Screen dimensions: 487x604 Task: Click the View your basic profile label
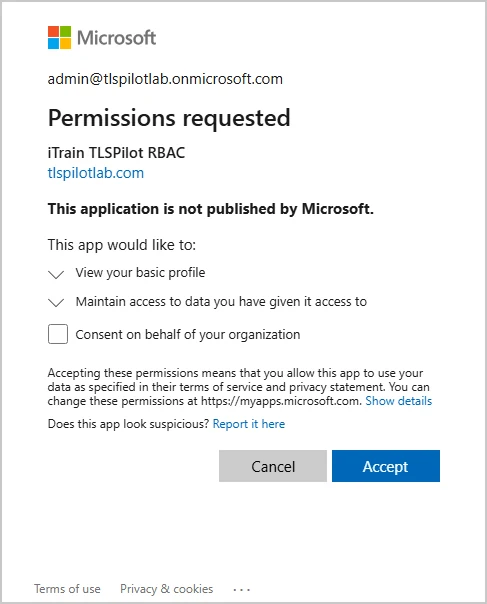click(140, 273)
